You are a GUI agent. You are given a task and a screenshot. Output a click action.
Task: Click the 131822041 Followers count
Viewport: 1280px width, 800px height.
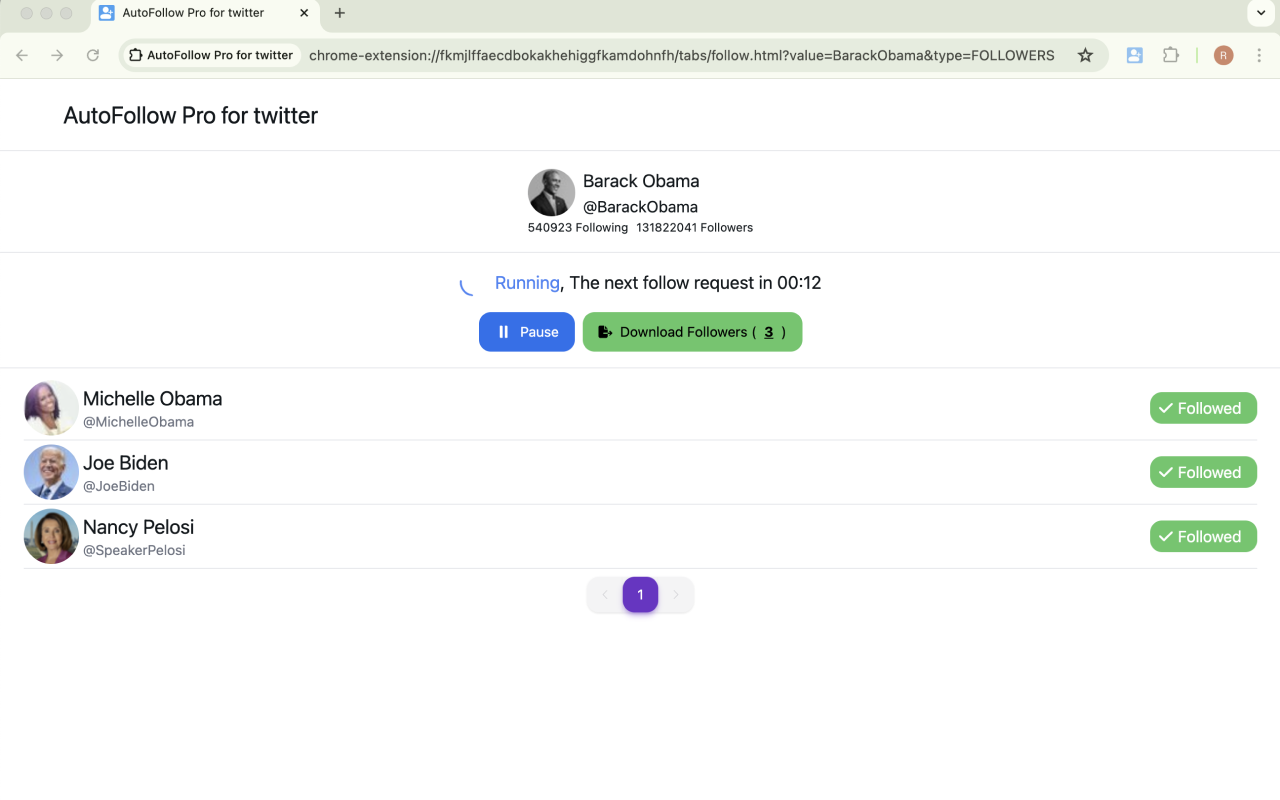[694, 228]
